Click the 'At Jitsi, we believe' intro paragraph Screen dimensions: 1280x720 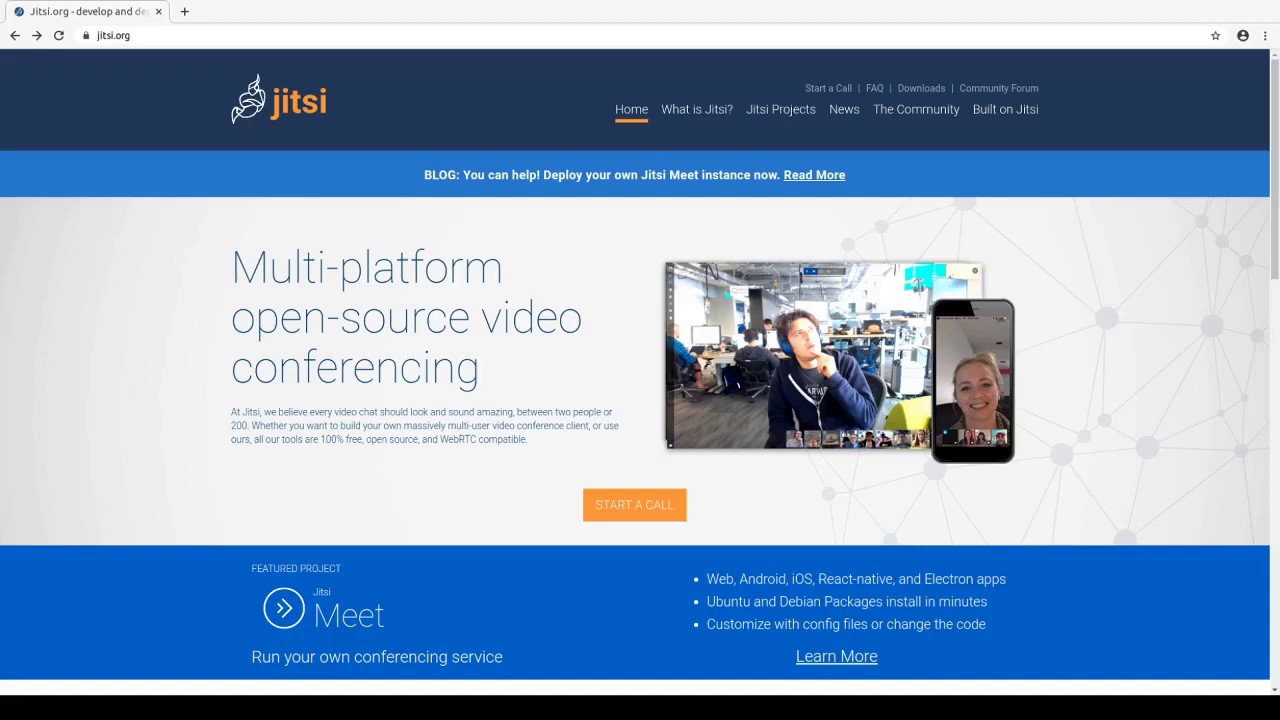point(425,425)
